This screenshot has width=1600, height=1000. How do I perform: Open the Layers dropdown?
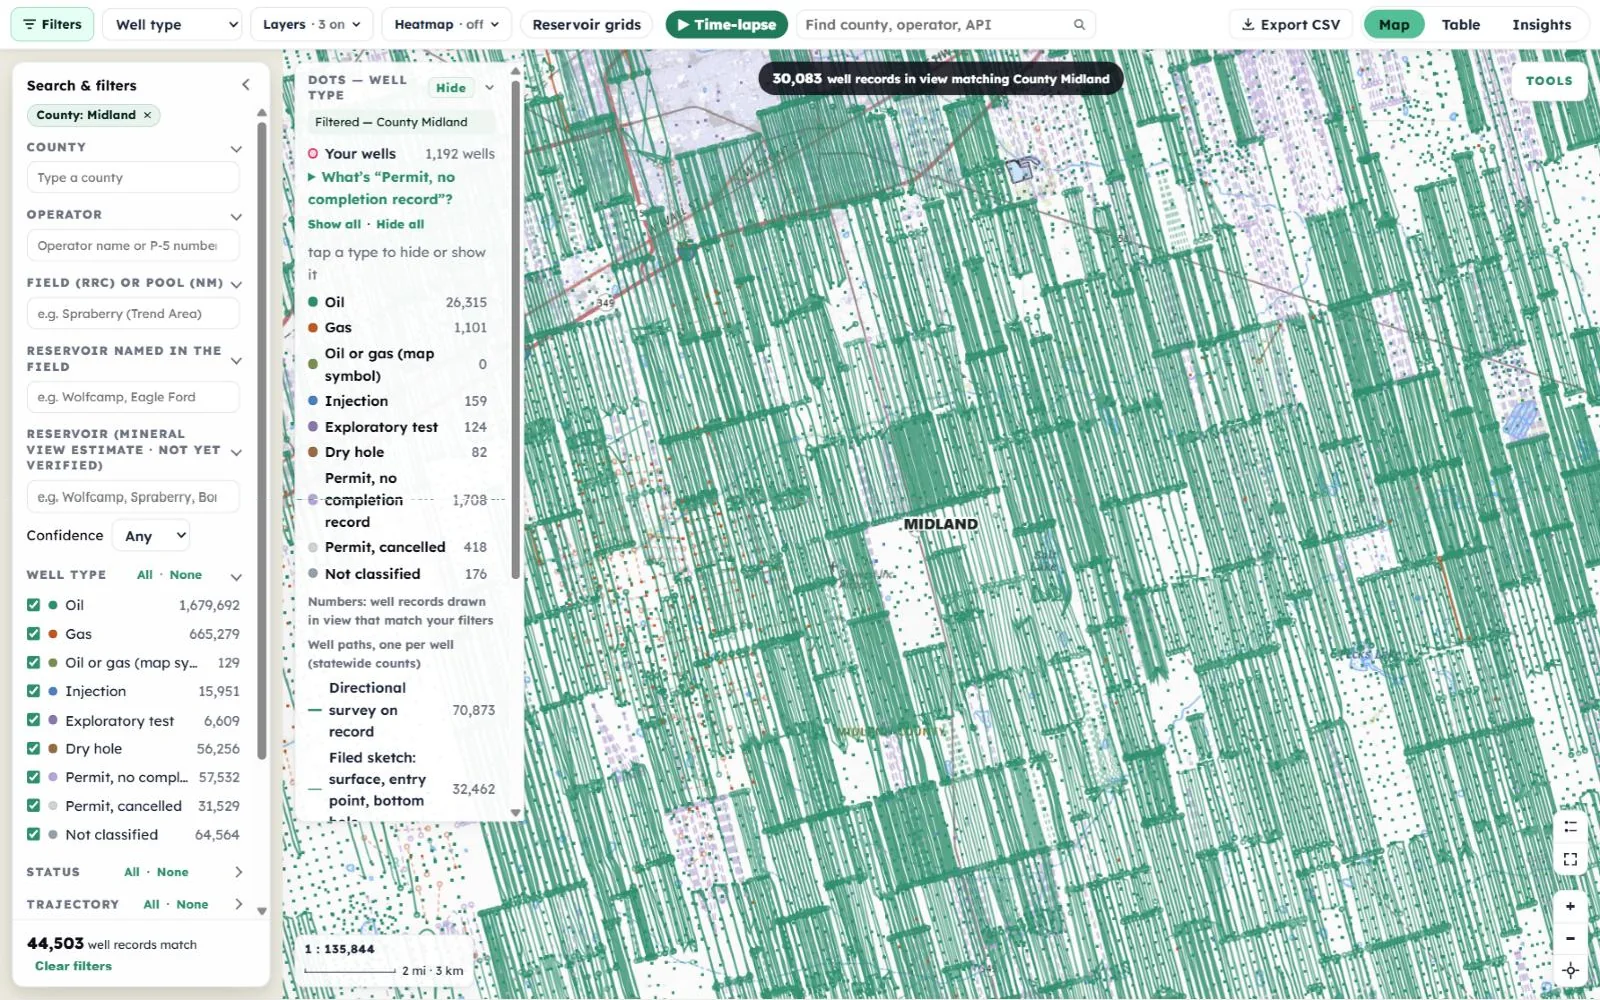point(311,24)
